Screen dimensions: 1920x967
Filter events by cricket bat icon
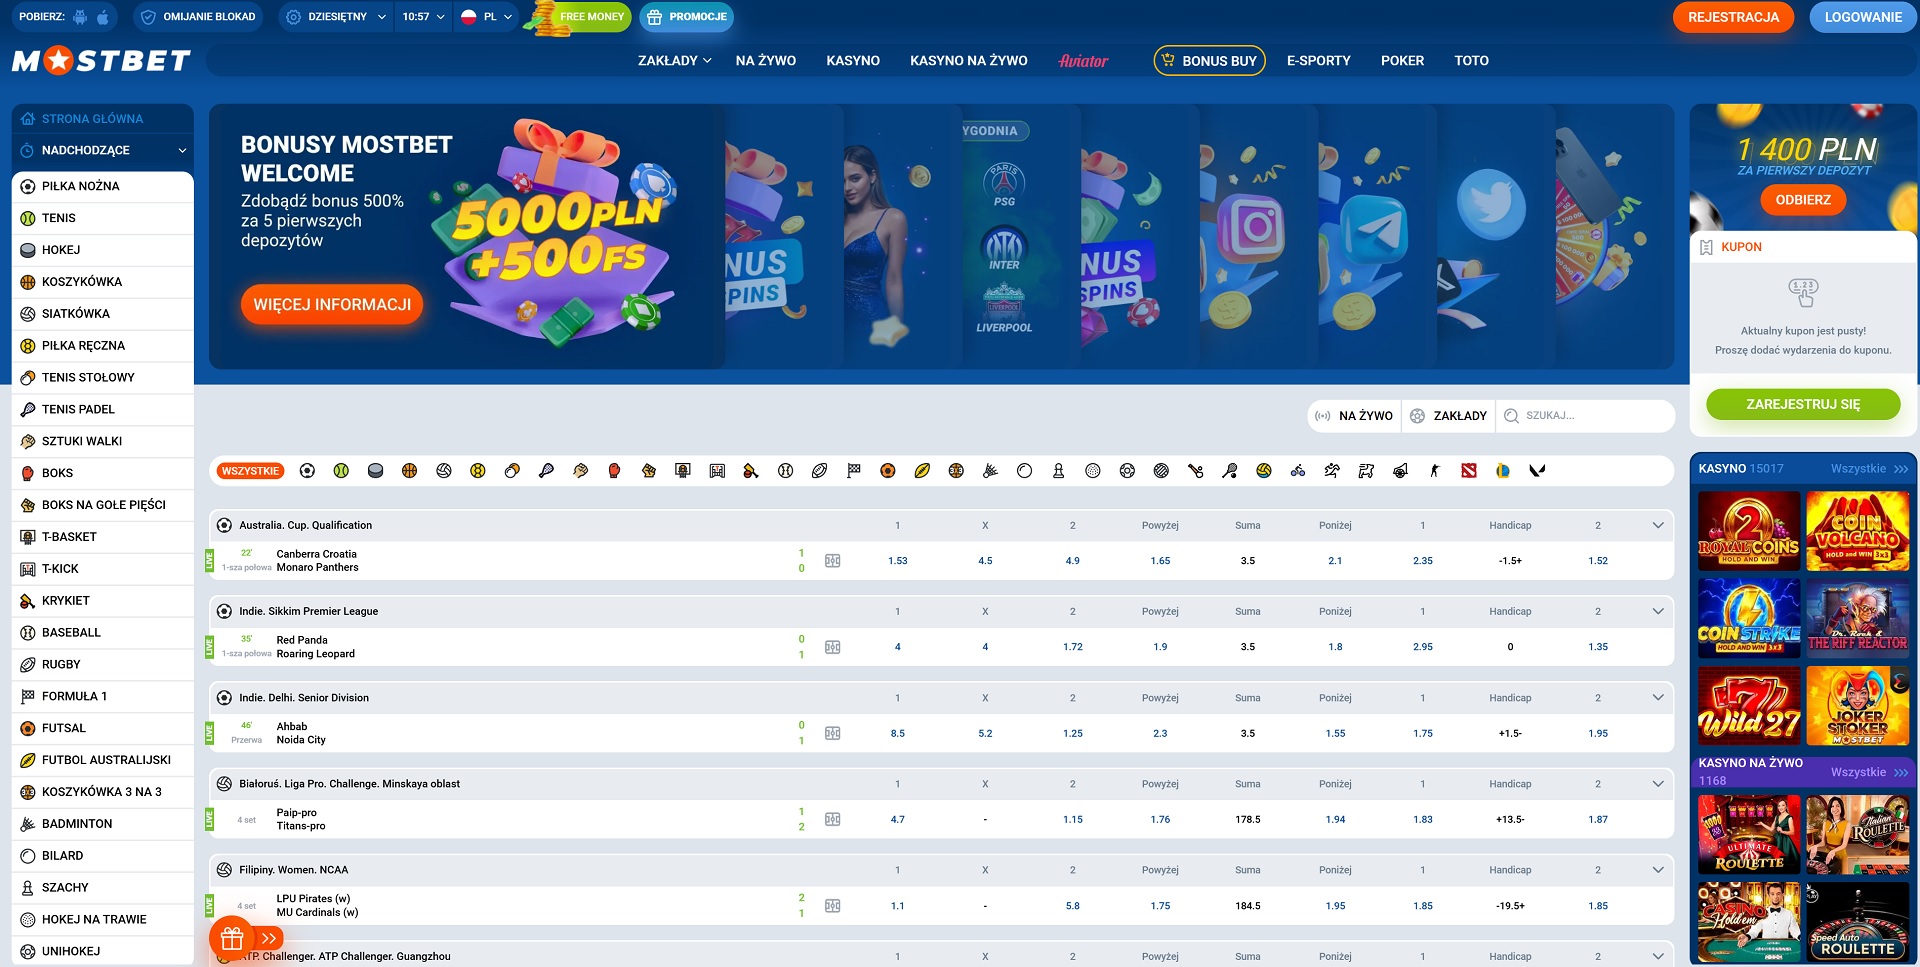pyautogui.click(x=751, y=471)
